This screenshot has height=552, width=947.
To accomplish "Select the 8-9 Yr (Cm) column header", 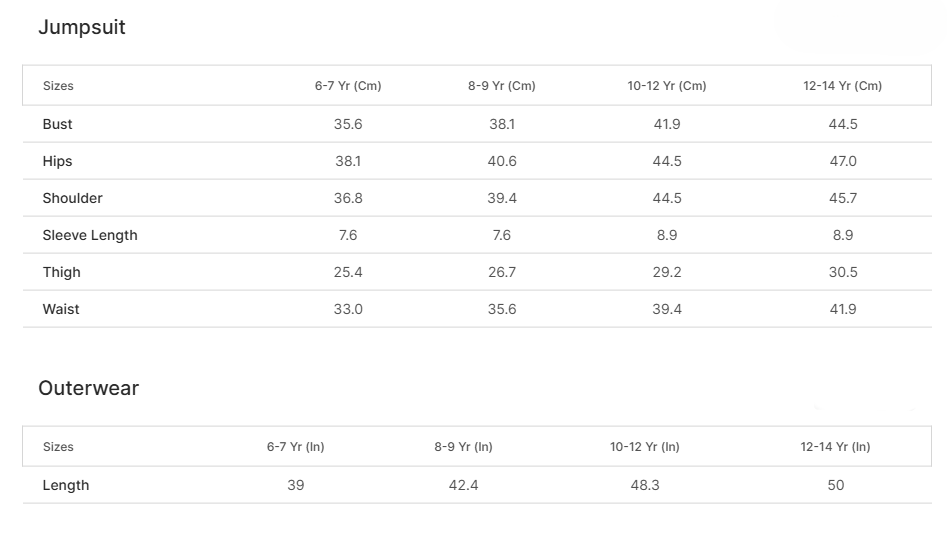I will (x=502, y=86).
